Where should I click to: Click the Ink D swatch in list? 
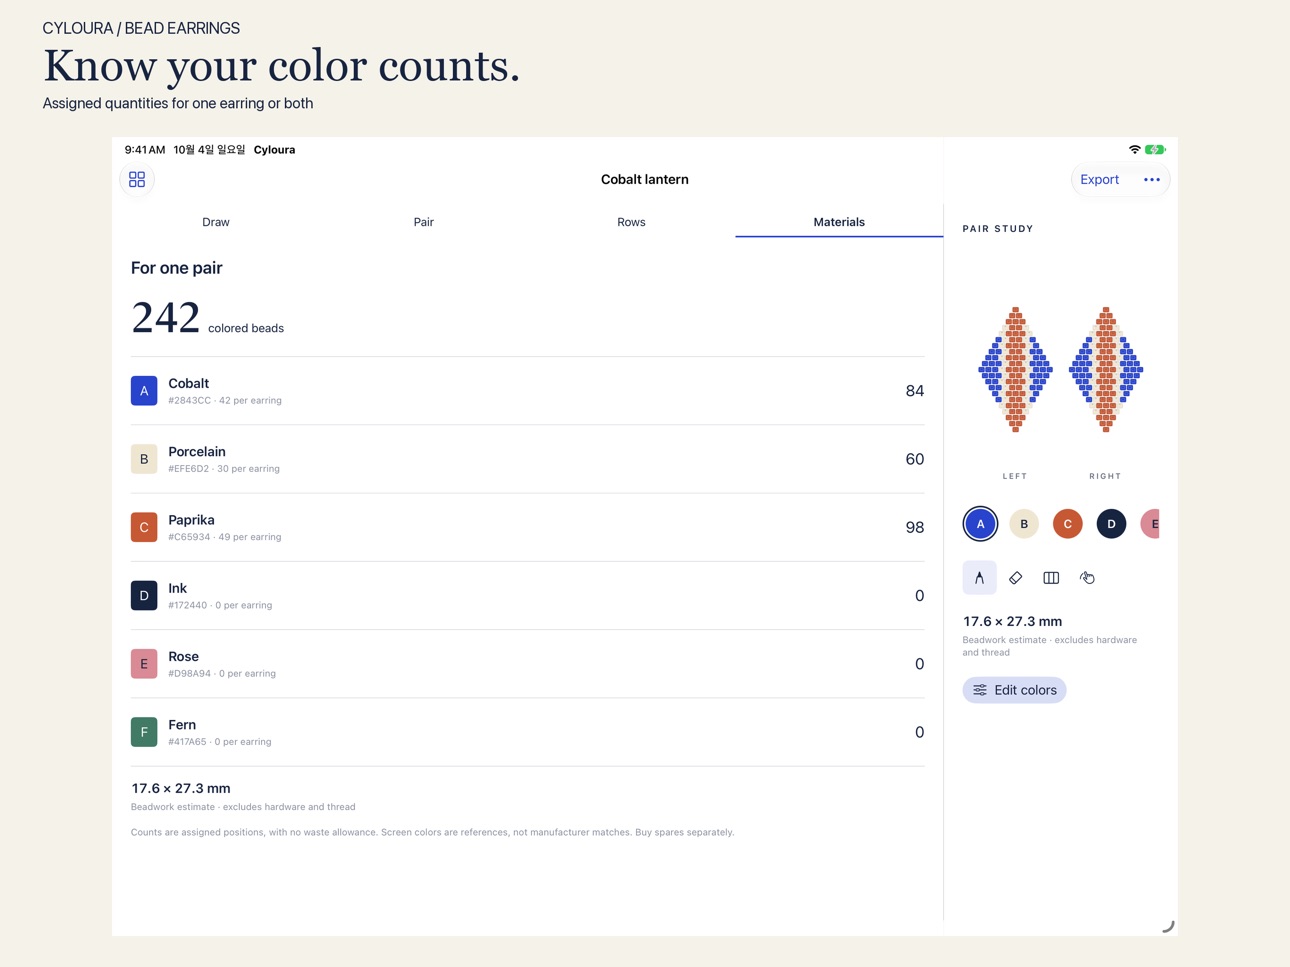coord(144,596)
